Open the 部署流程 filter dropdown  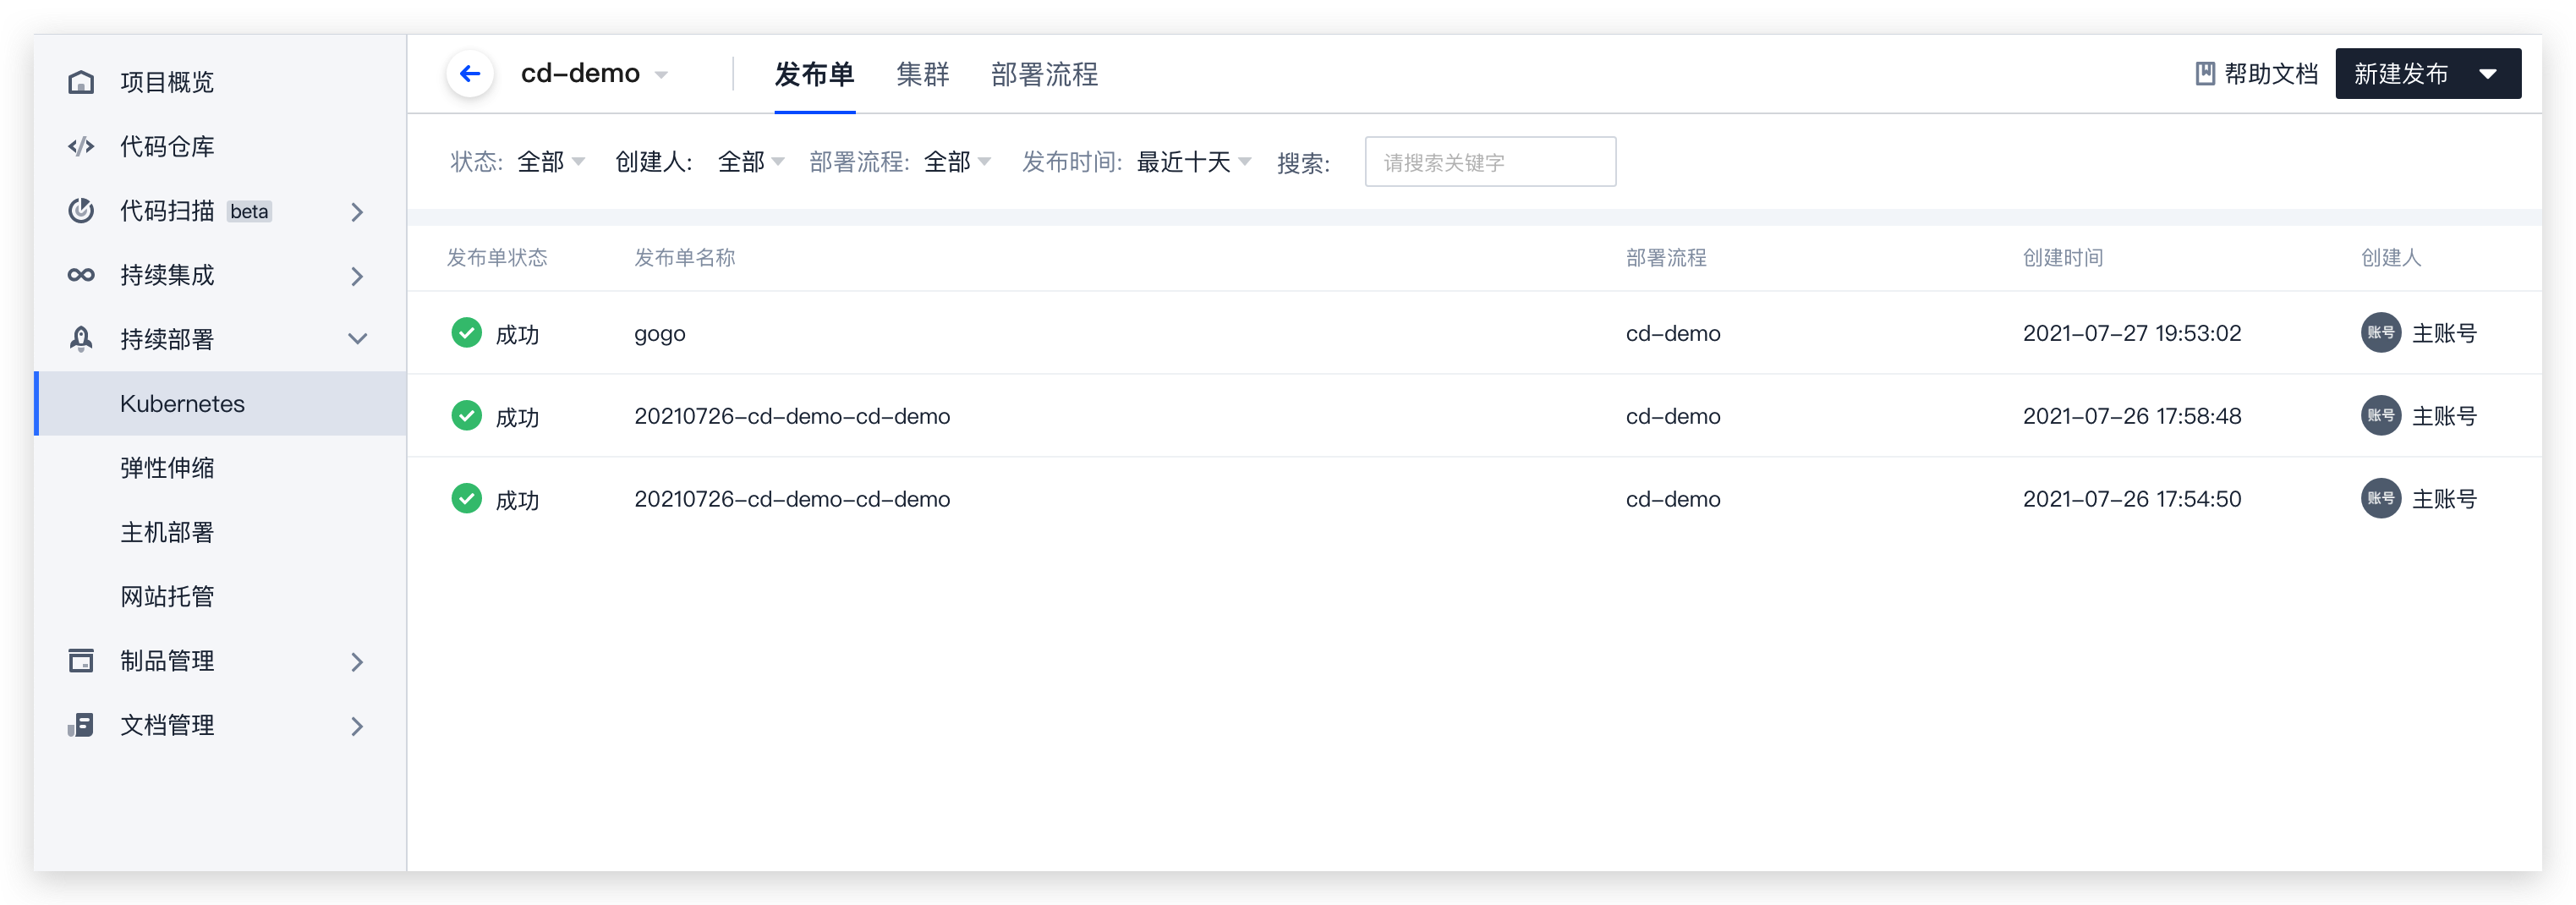pyautogui.click(x=957, y=162)
